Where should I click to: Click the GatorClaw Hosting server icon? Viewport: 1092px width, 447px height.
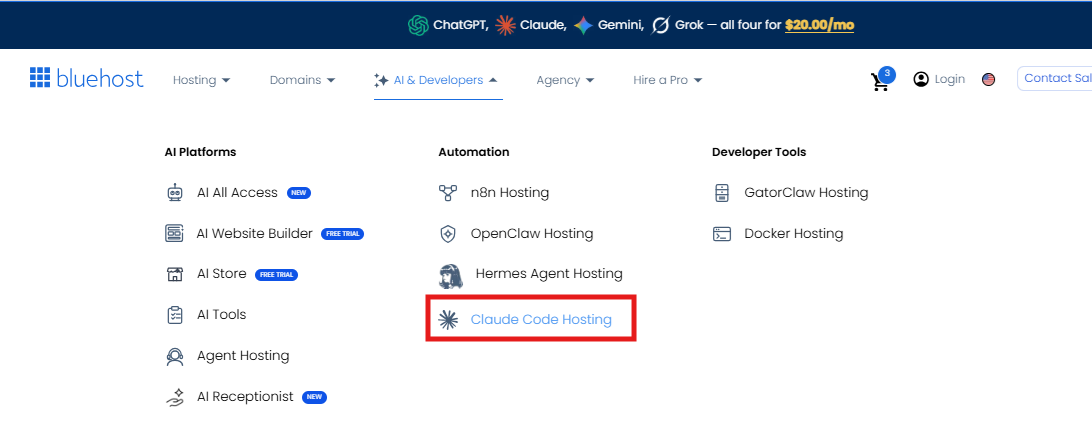point(722,193)
